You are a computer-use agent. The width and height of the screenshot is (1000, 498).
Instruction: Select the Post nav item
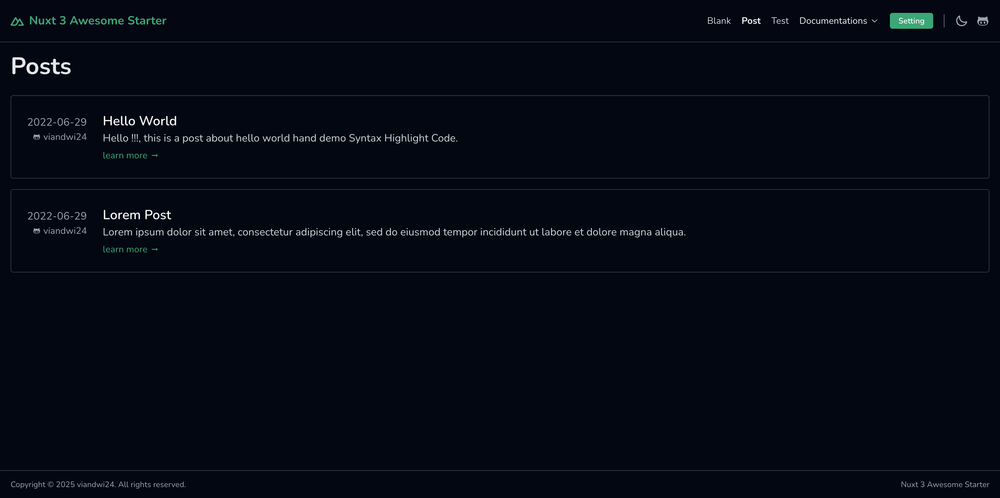click(x=751, y=21)
